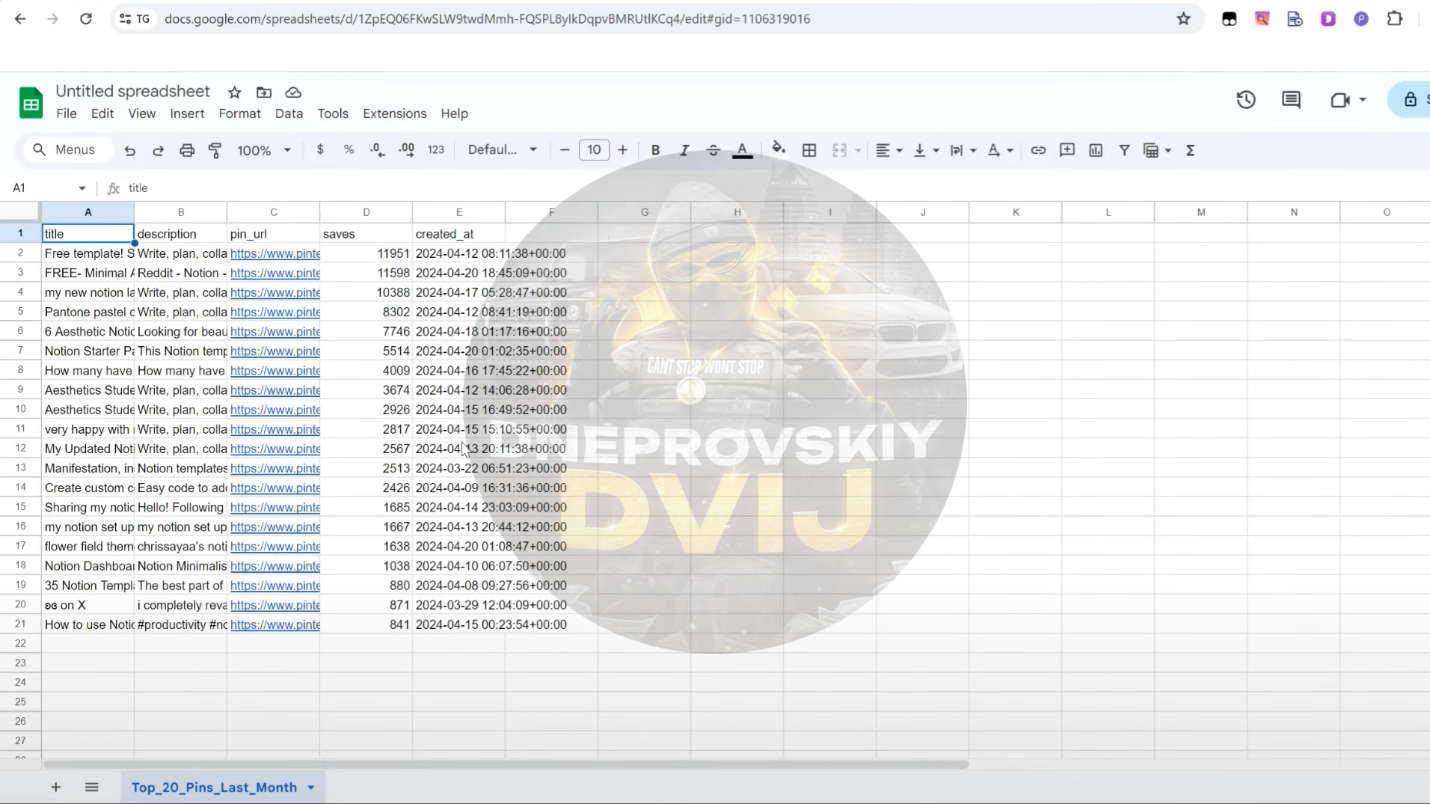Image resolution: width=1430 pixels, height=804 pixels.
Task: Open the View menu
Action: [142, 114]
